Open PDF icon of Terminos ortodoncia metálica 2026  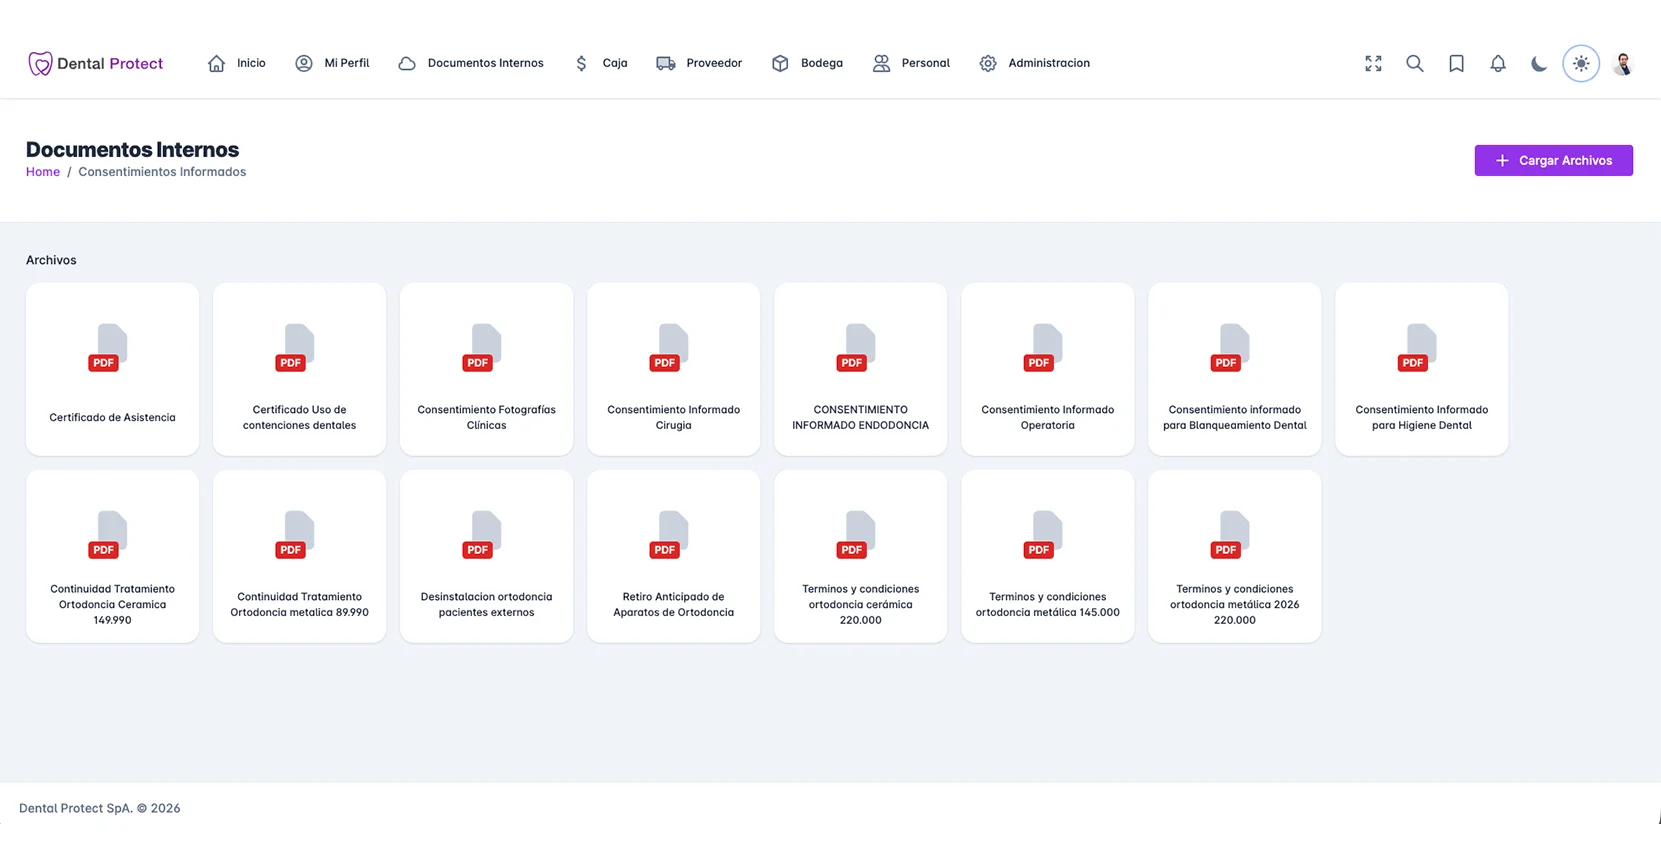coord(1230,535)
